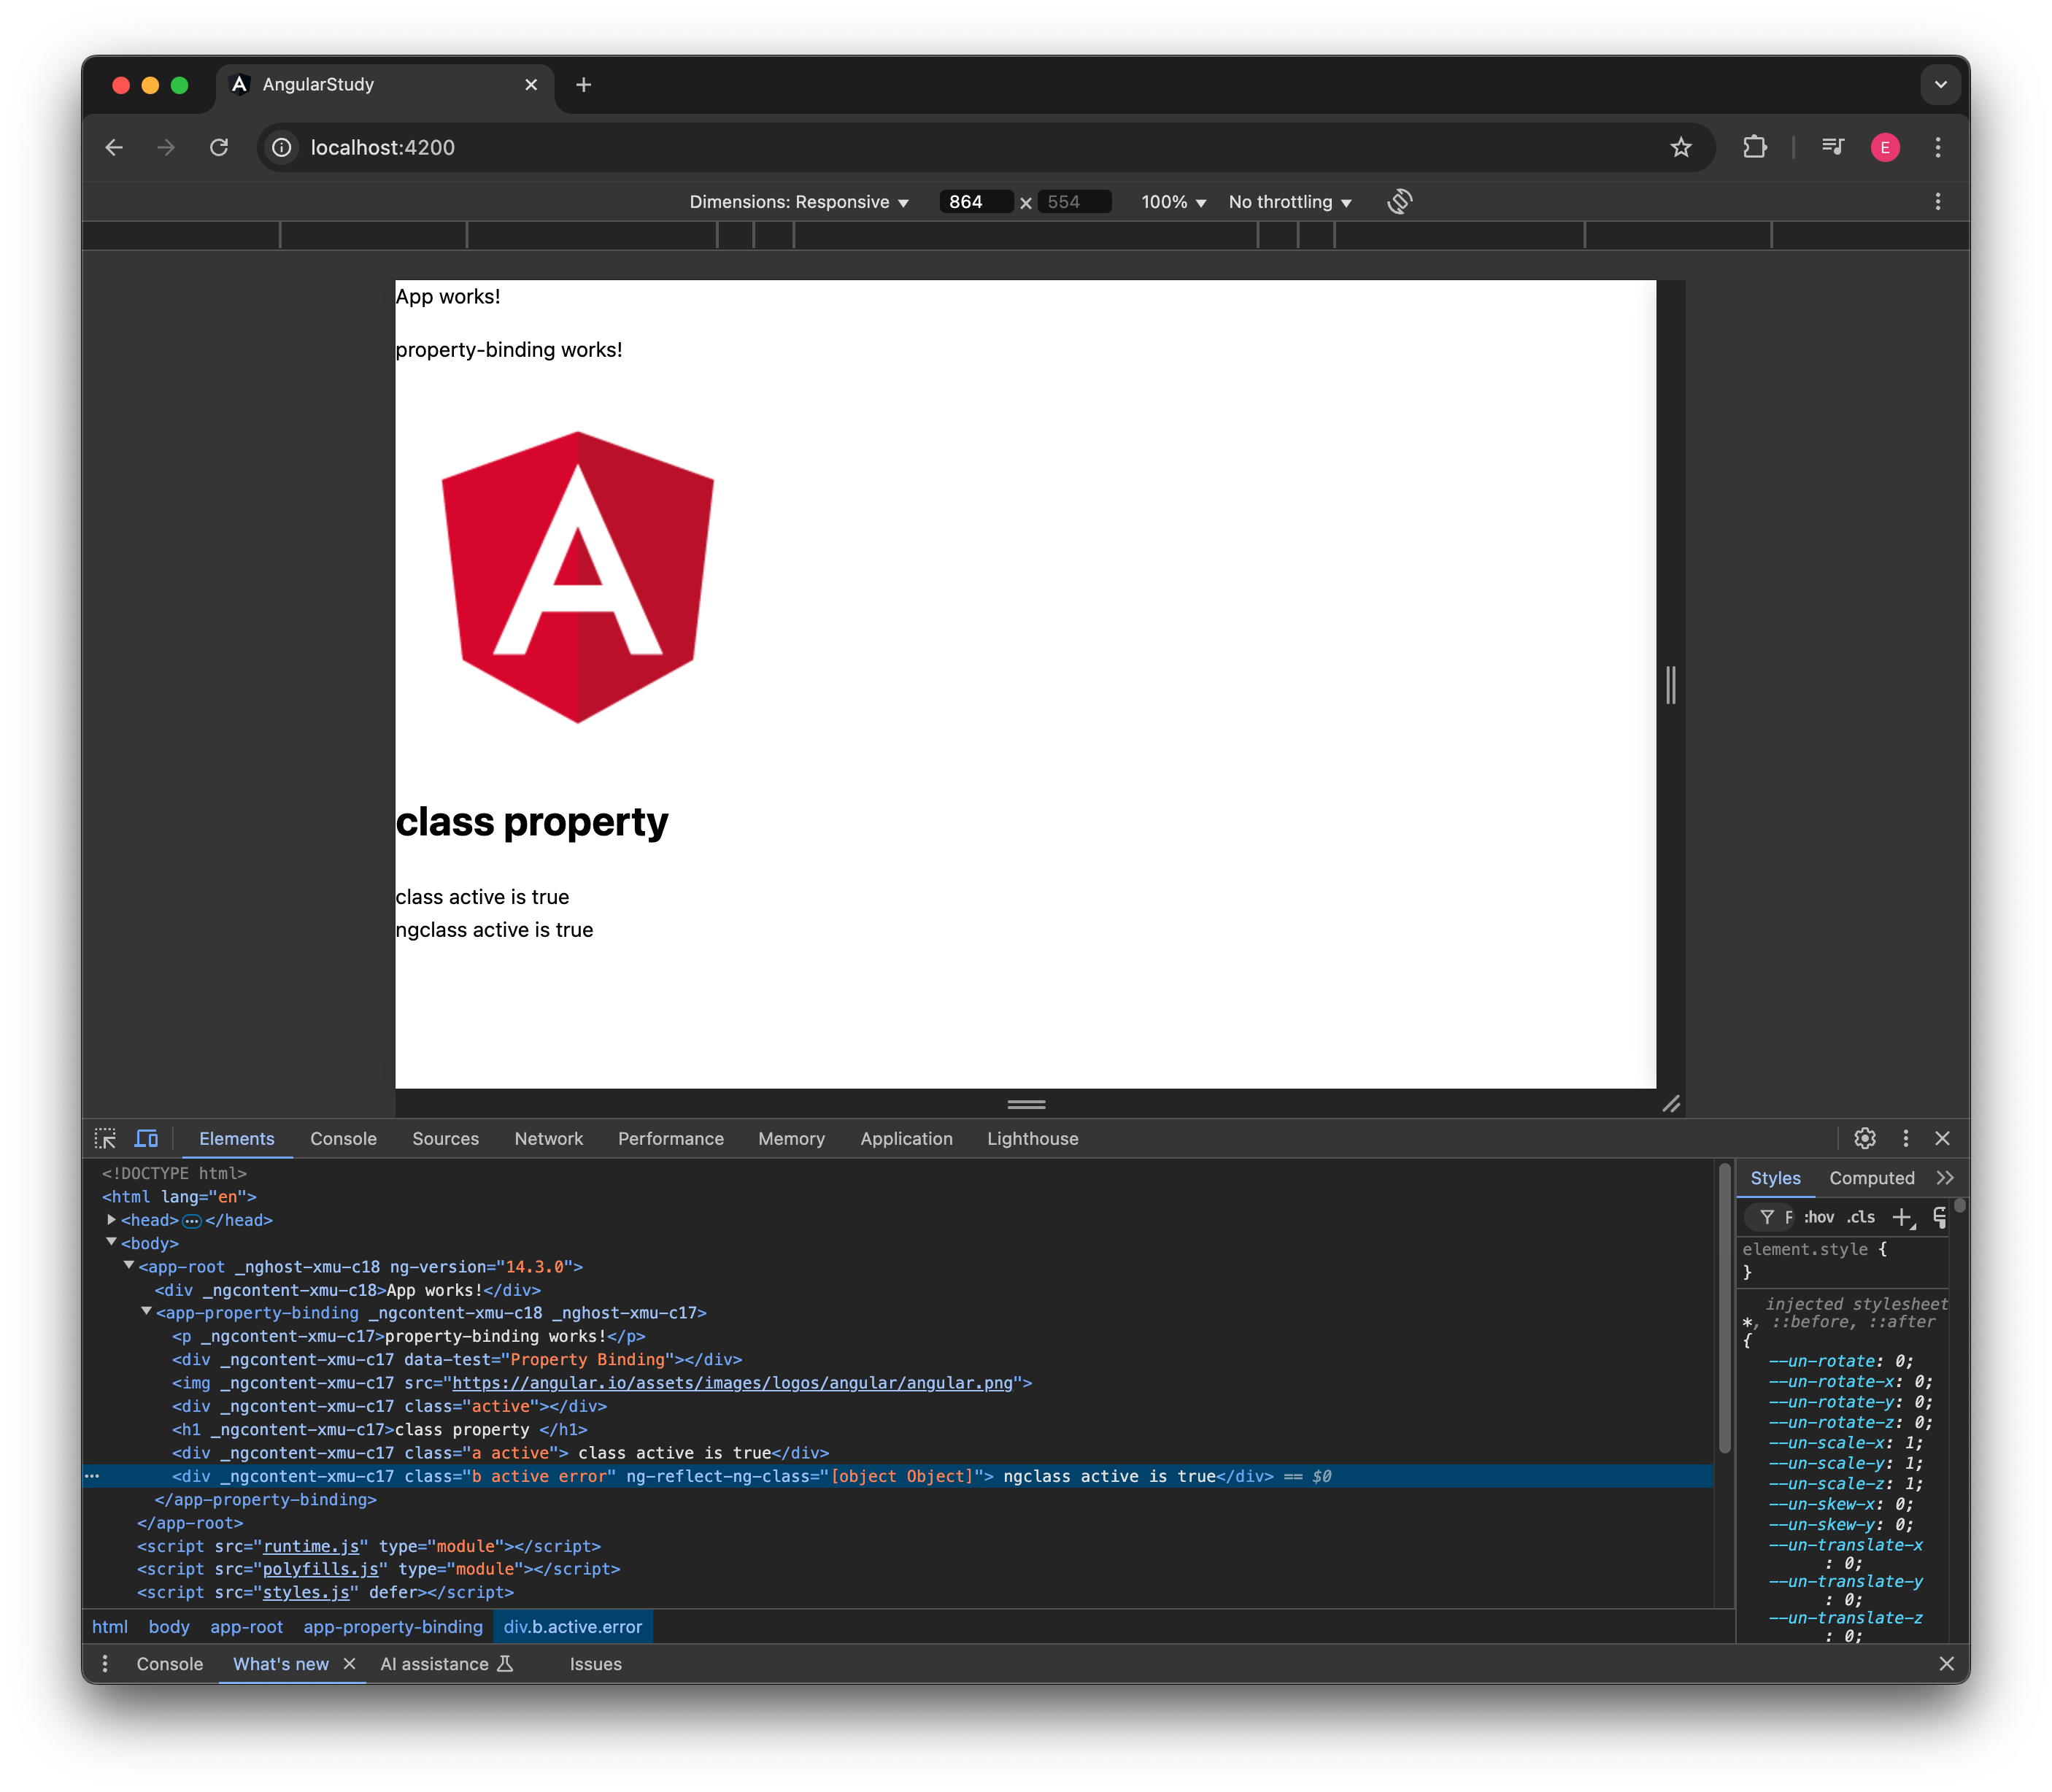Image resolution: width=2052 pixels, height=1792 pixels.
Task: Reload the page
Action: [219, 148]
